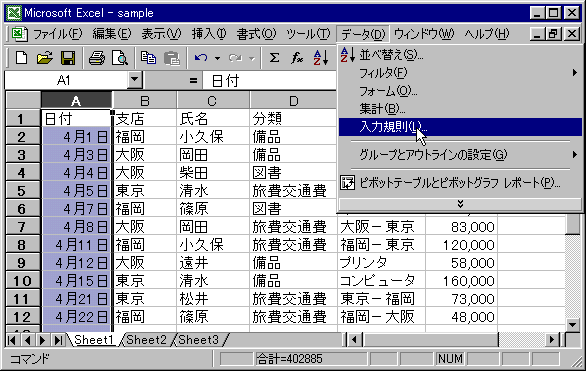This screenshot has width=586, height=371.
Task: Click the Select All corner button
Action: pos(23,100)
